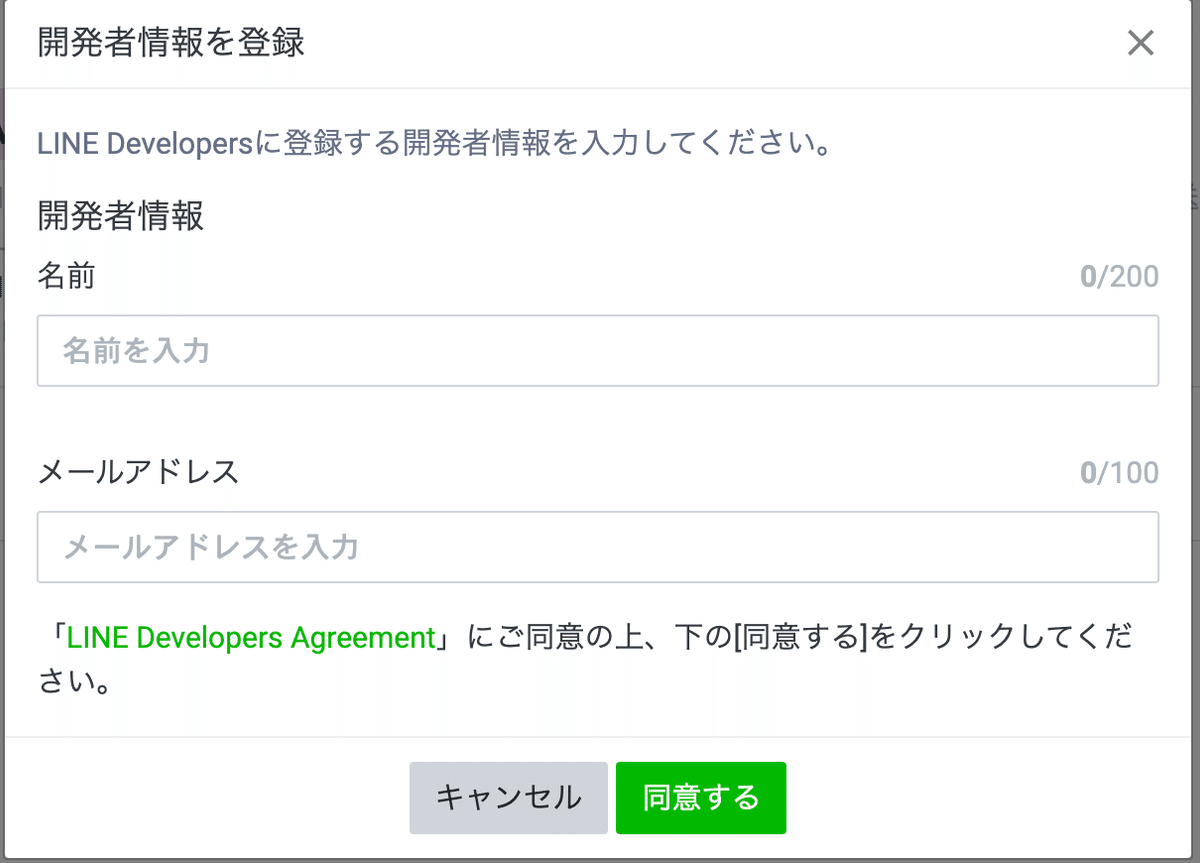Click inside the メールアドレスを入力 email field
This screenshot has width=1200, height=863.
[598, 547]
